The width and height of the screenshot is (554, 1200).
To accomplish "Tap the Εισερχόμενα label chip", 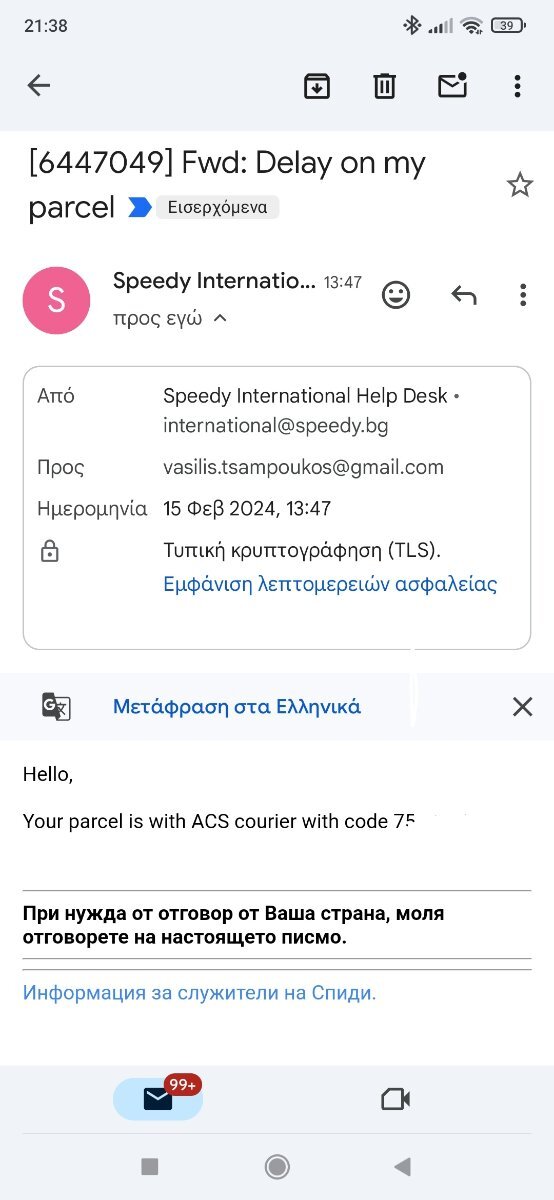I will click(217, 208).
